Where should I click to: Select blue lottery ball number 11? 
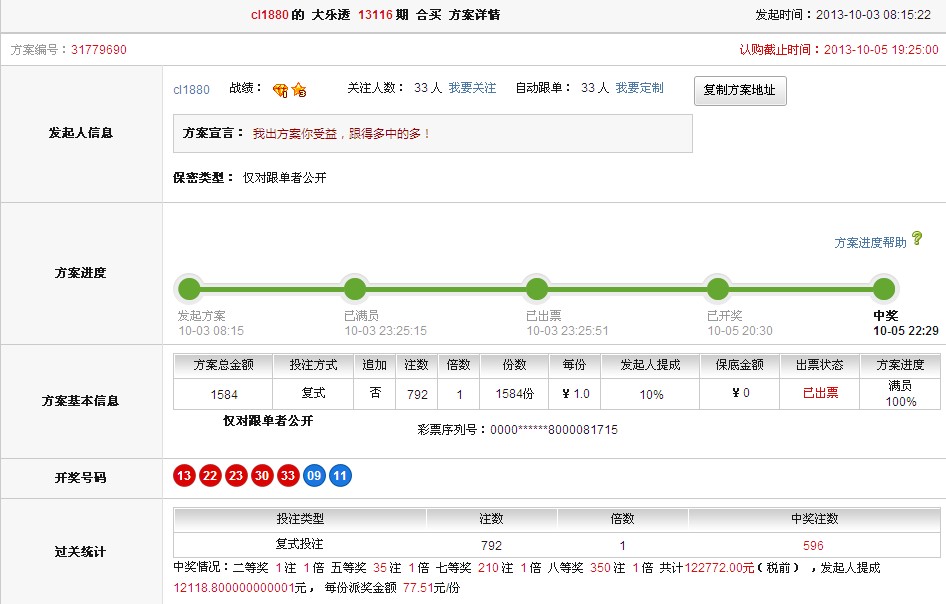click(340, 476)
